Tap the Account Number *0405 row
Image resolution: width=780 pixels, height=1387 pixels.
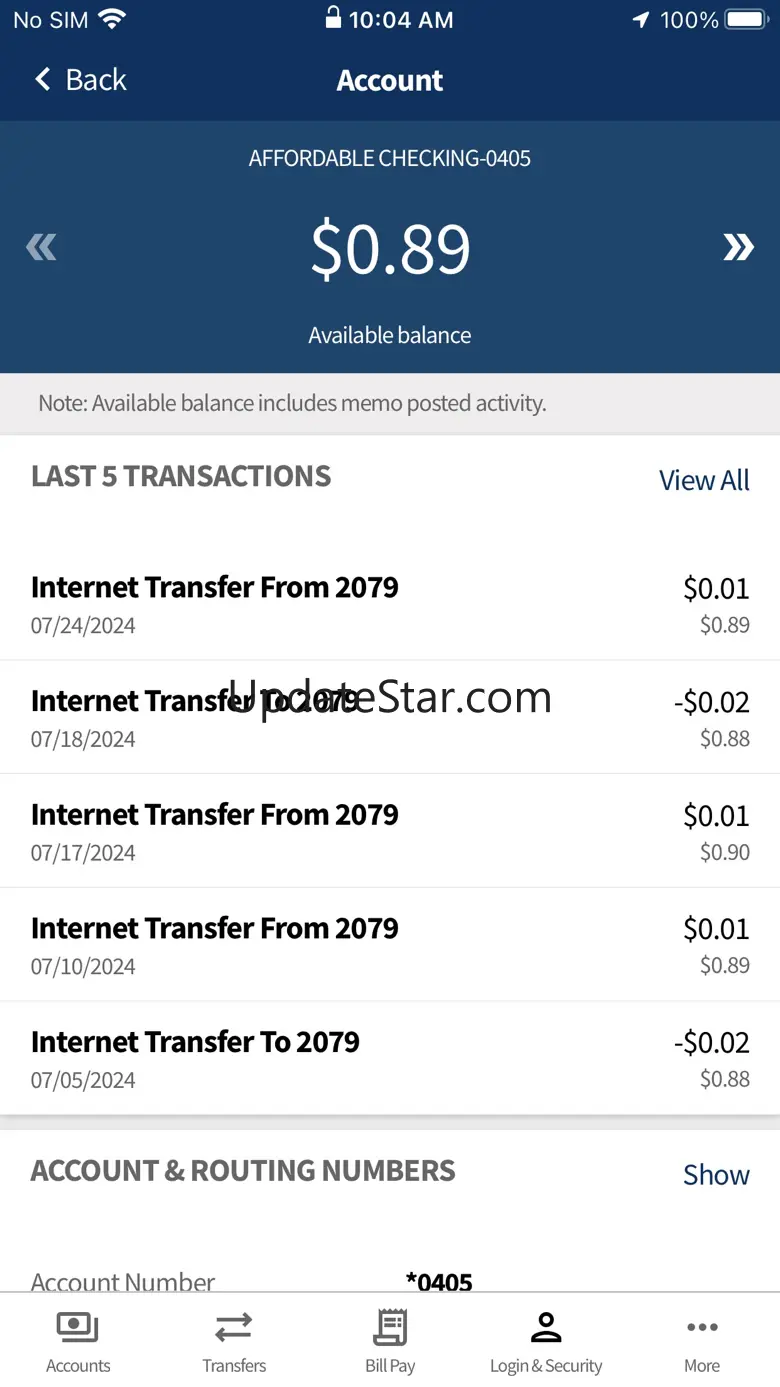tap(390, 1280)
